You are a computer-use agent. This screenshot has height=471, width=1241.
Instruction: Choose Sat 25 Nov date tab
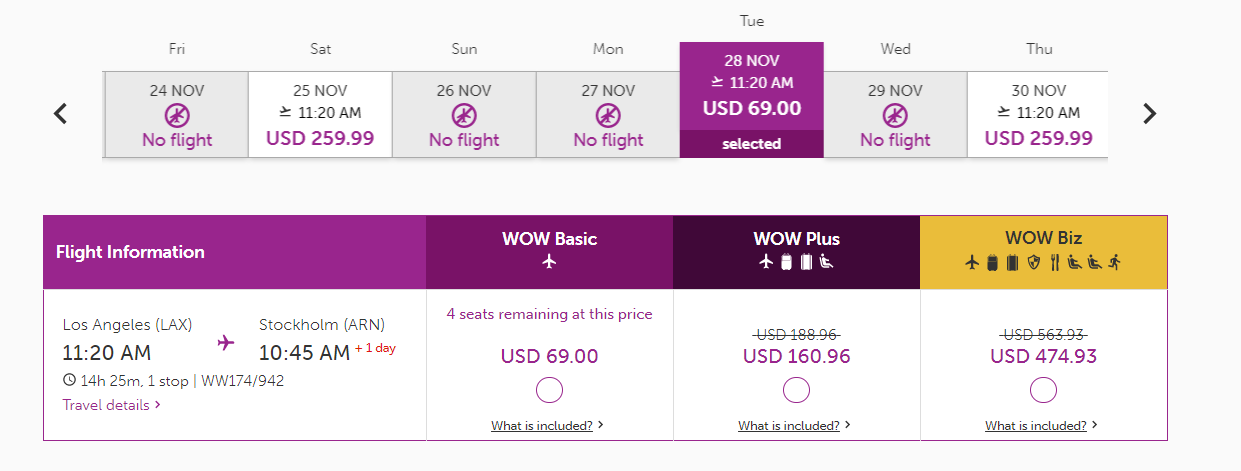tap(320, 114)
